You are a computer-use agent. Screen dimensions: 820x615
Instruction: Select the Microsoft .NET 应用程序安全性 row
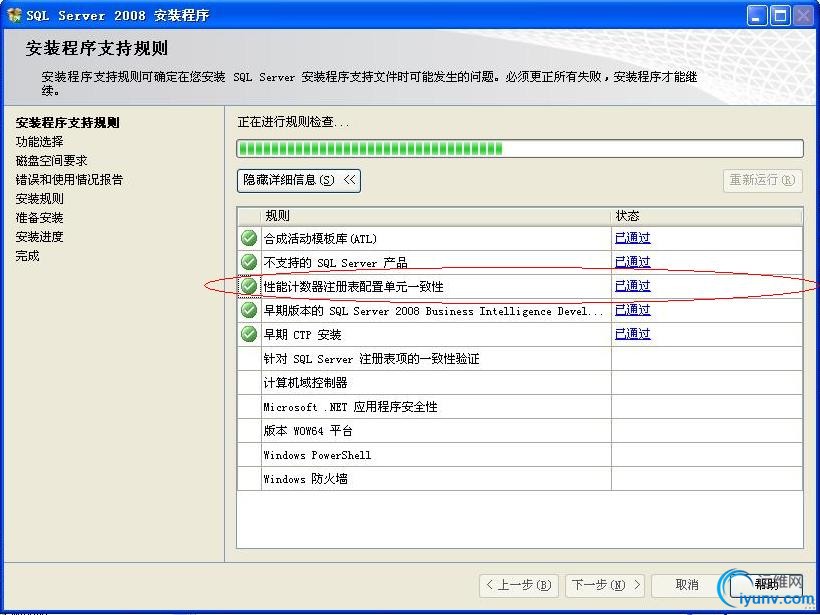tap(520, 406)
